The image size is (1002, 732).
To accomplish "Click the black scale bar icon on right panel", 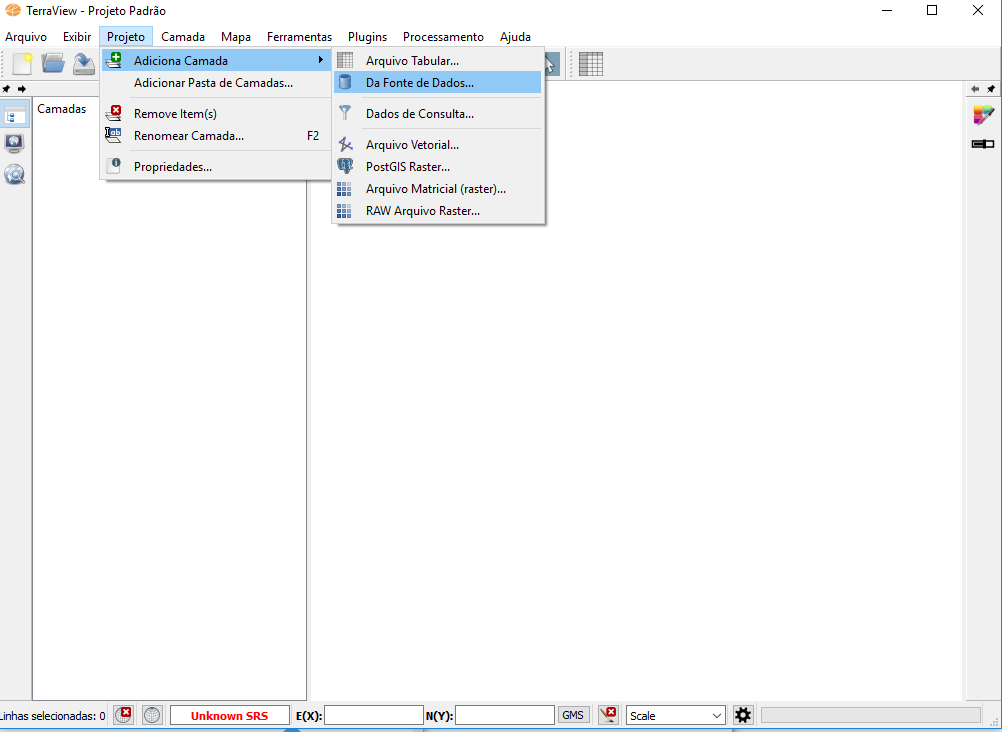I will 983,144.
